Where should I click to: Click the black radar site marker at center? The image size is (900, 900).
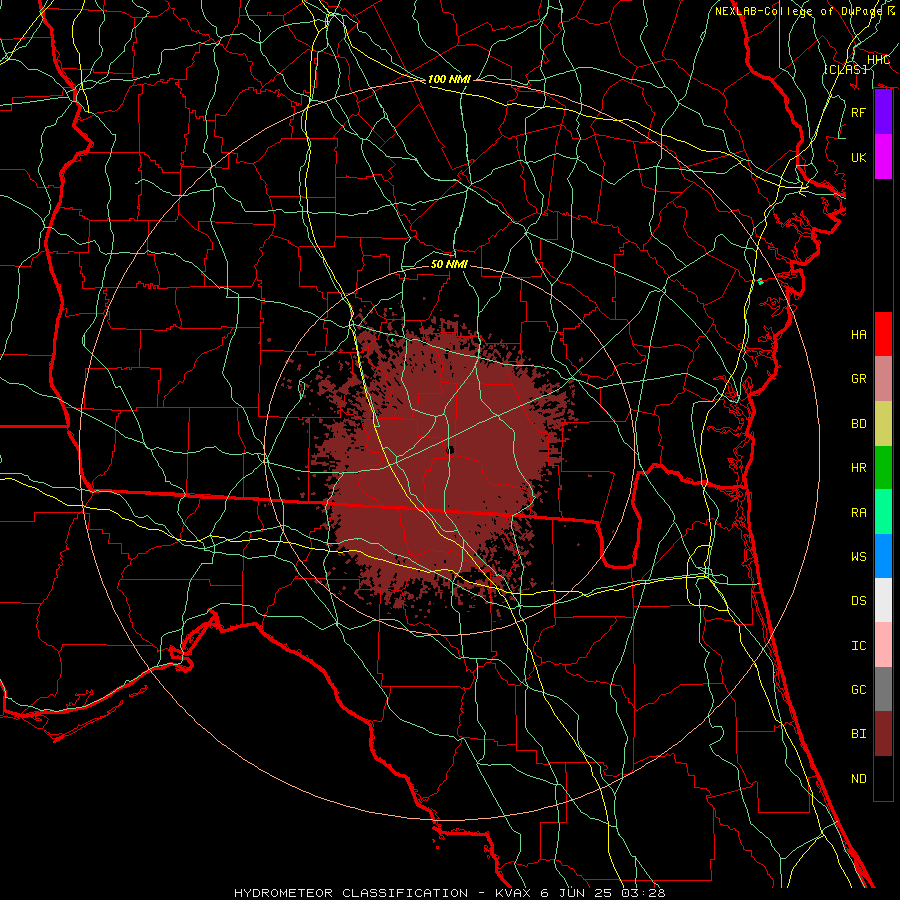(x=451, y=450)
